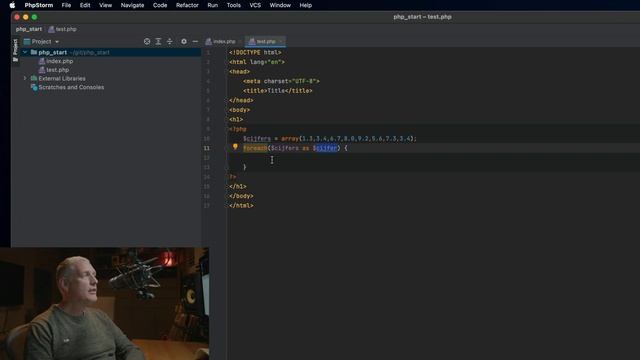Click the Expand All icon in Project panel
640x360 pixels.
click(158, 42)
